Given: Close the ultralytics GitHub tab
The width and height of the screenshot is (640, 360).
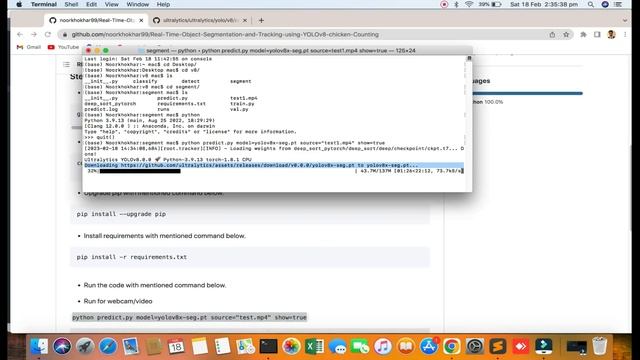Looking at the screenshot, I should [245, 20].
